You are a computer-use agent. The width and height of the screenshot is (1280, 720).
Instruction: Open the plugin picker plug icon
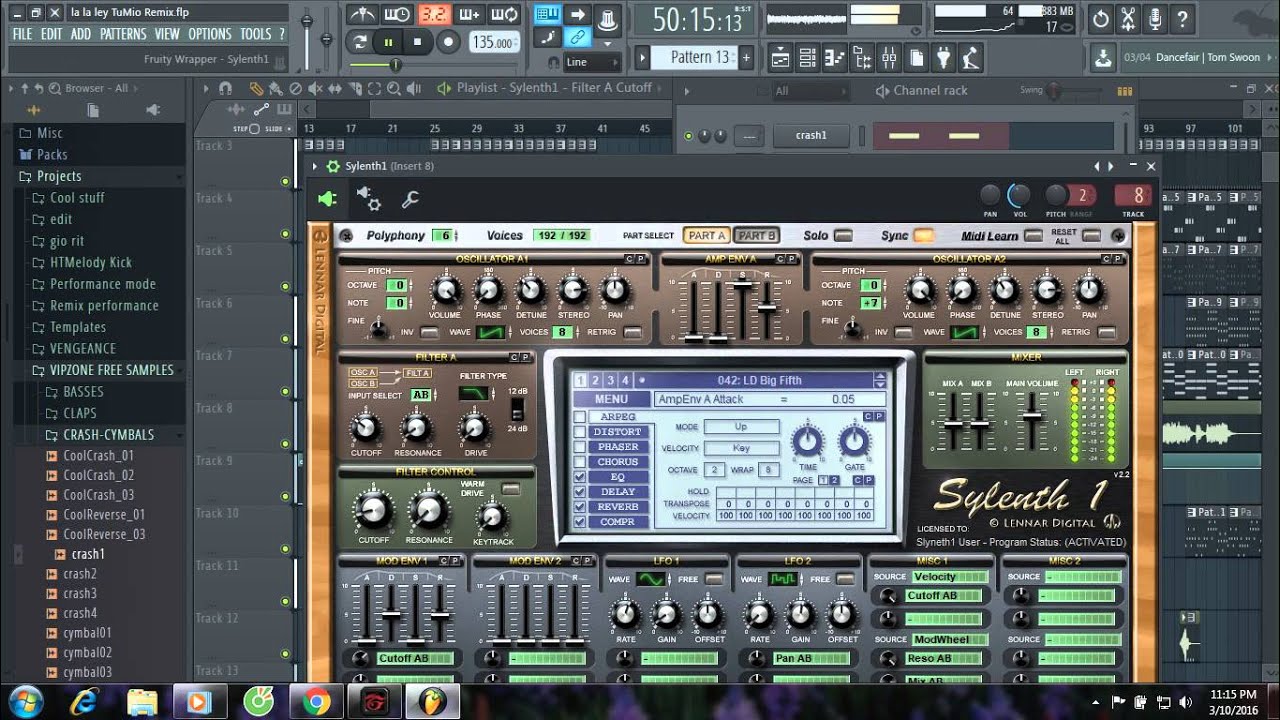(943, 60)
